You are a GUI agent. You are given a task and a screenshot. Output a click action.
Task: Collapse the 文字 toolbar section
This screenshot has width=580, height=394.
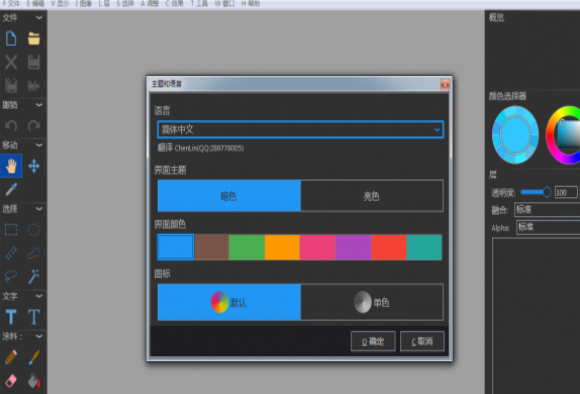point(39,296)
